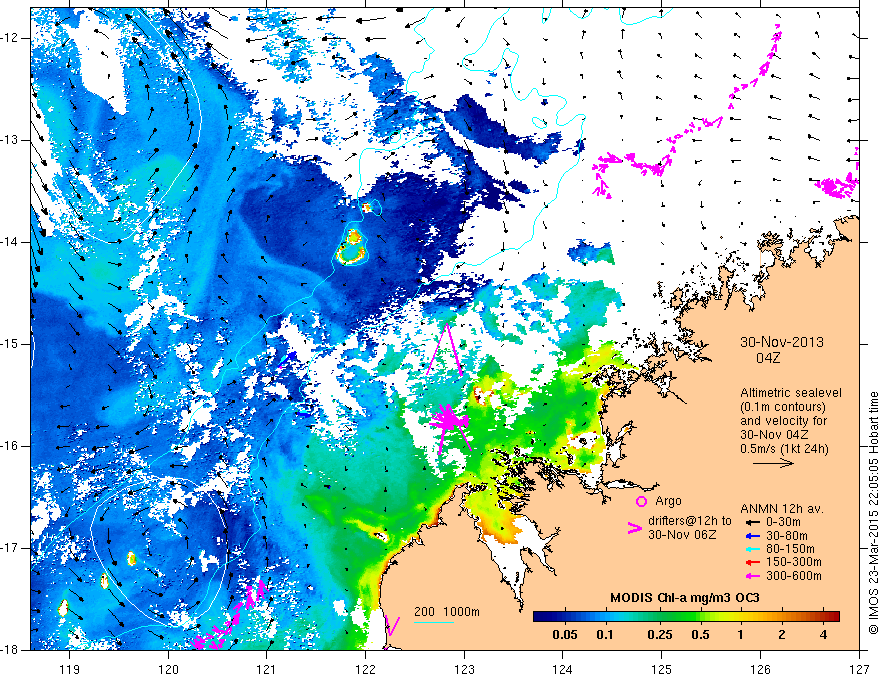Click the '200 1000m' isobath label

447,611
